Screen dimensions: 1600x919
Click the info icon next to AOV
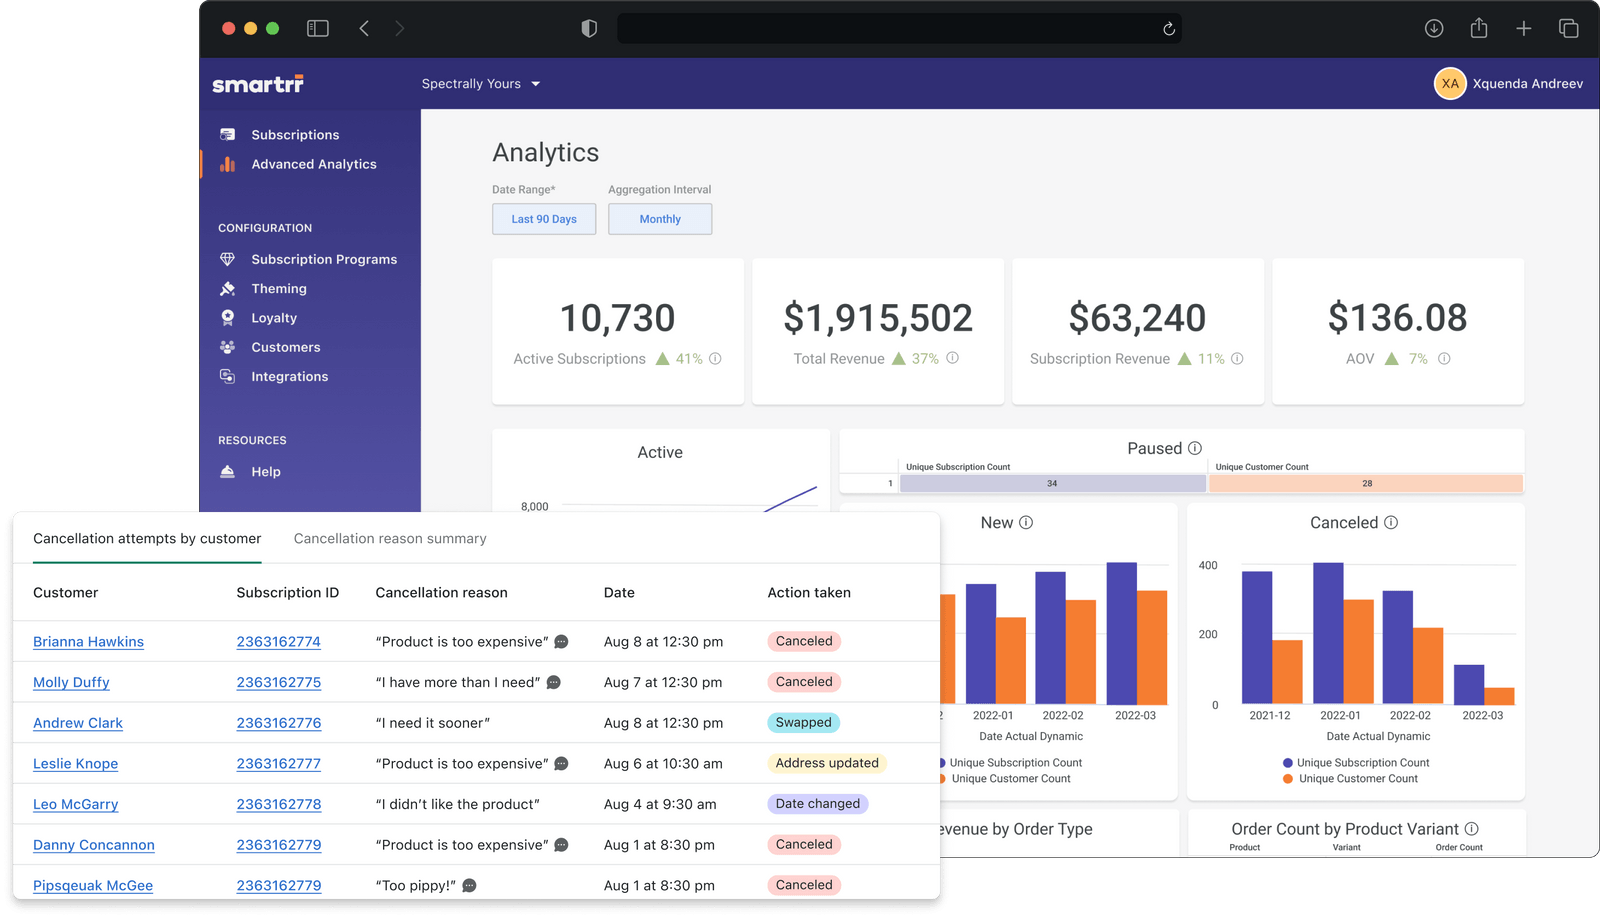[1444, 358]
